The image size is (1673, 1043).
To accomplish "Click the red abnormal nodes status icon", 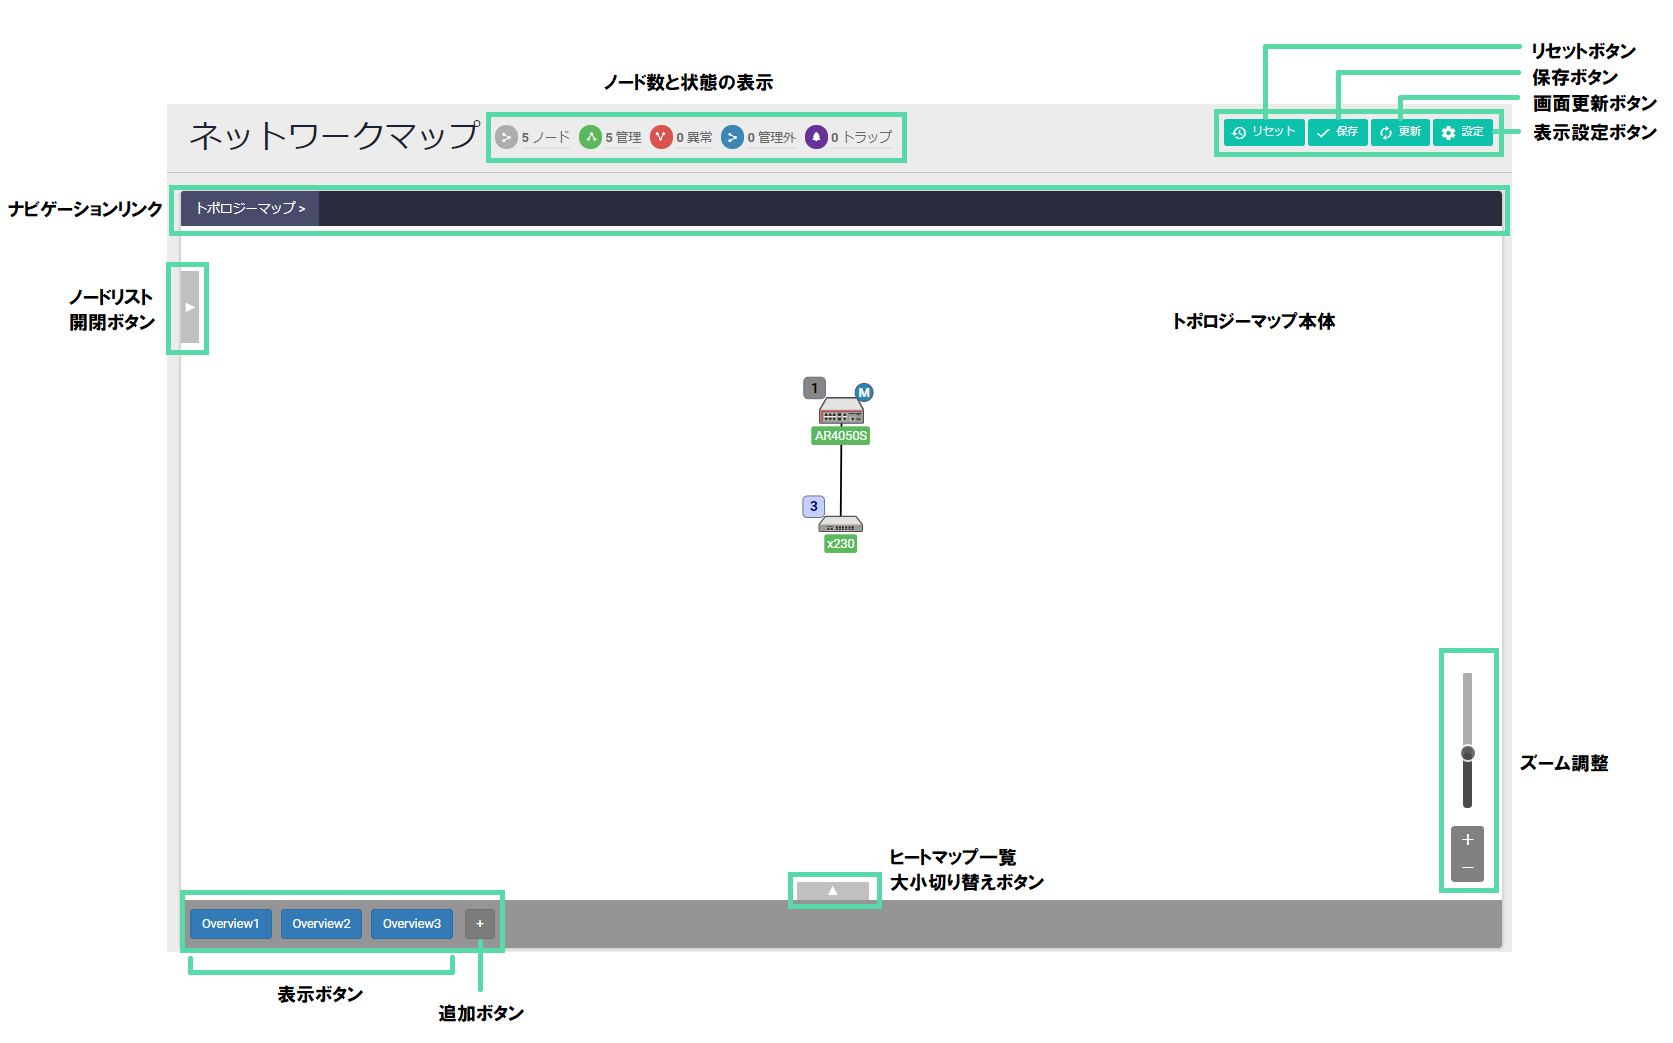I will [661, 137].
